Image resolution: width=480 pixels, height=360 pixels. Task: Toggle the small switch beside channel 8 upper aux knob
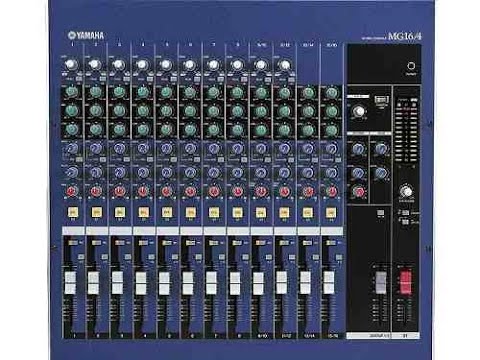click(244, 160)
